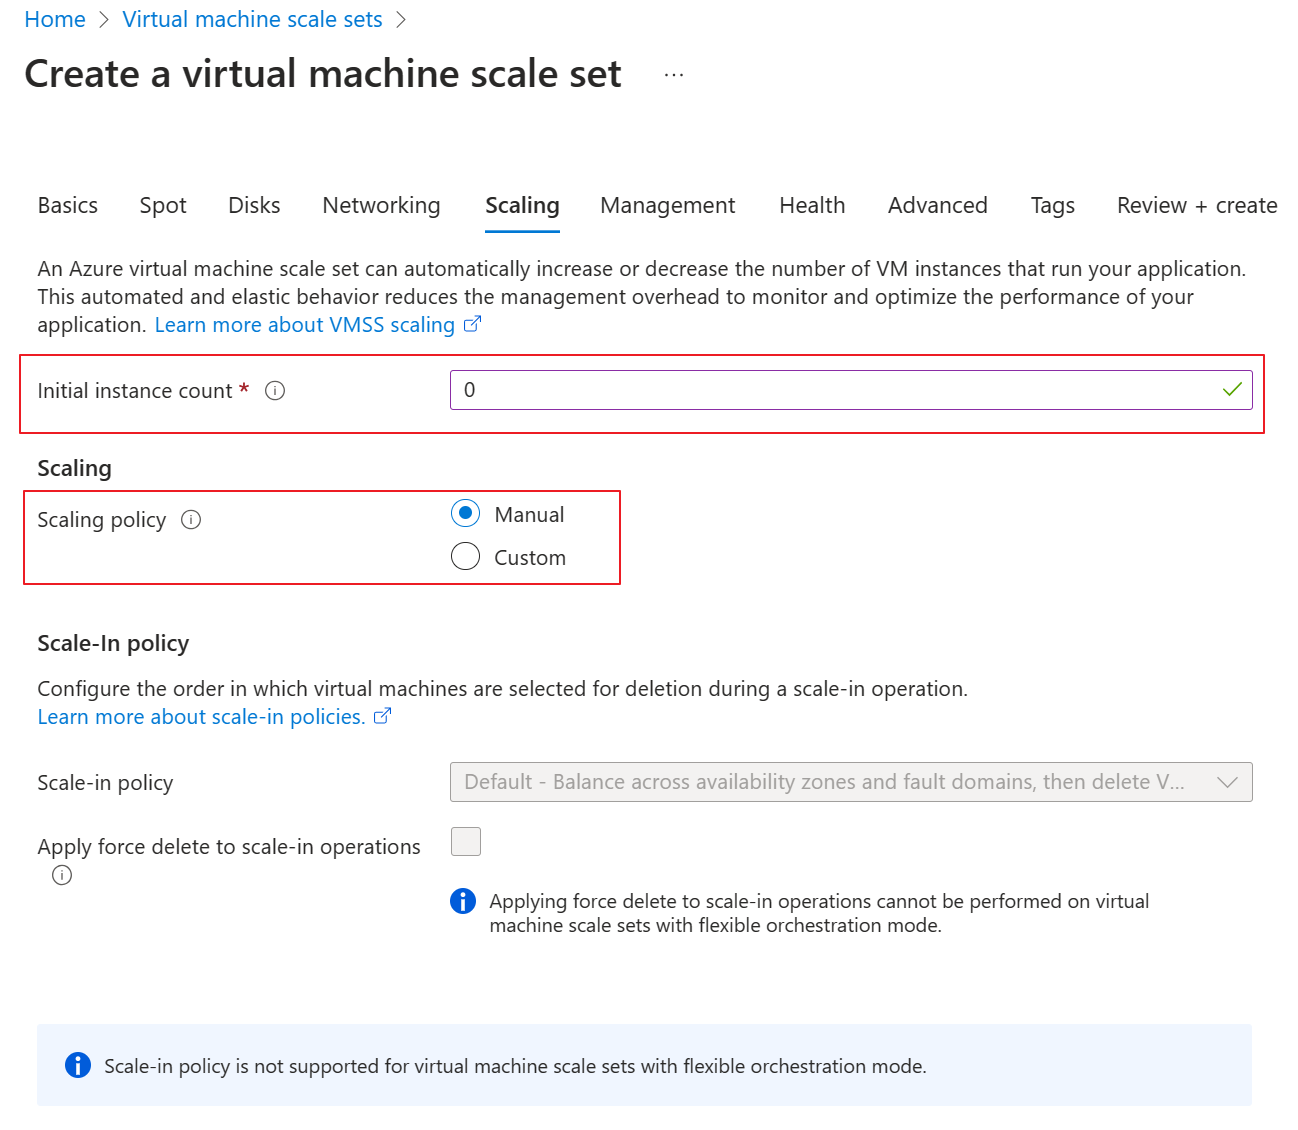Select the Manual scaling policy radio button
Screen dimensions: 1298x1130
(x=465, y=514)
